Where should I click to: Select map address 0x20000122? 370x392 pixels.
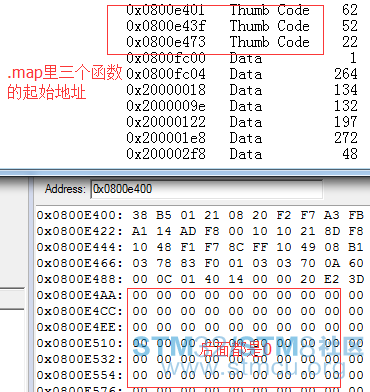[166, 122]
